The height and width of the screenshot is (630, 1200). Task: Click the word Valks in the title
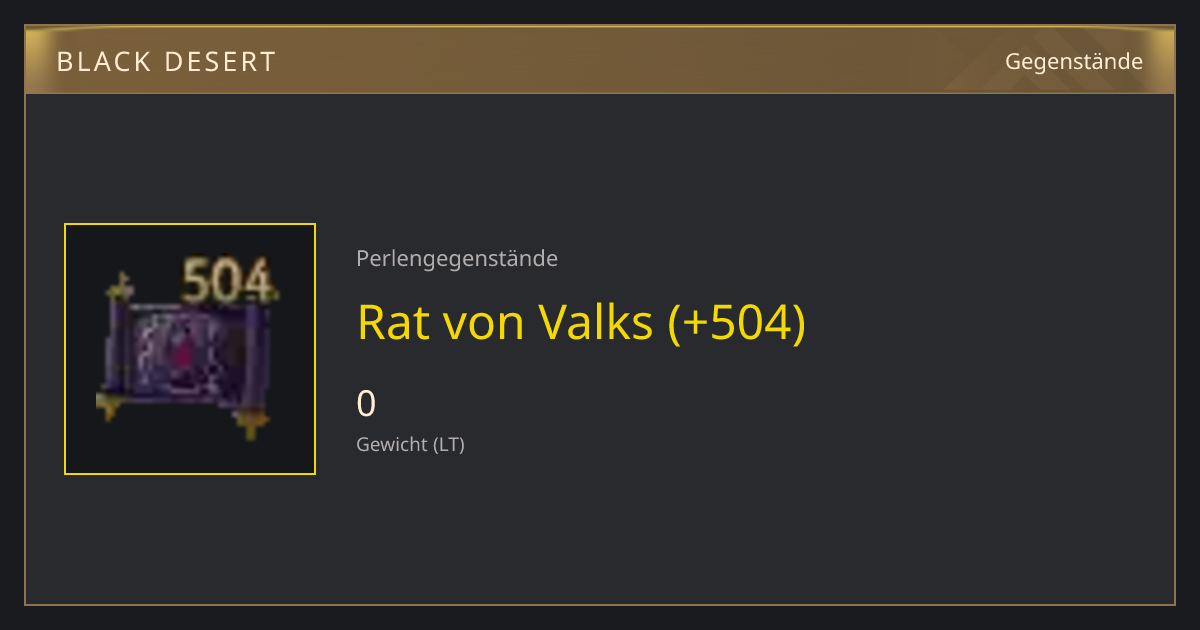coord(595,322)
